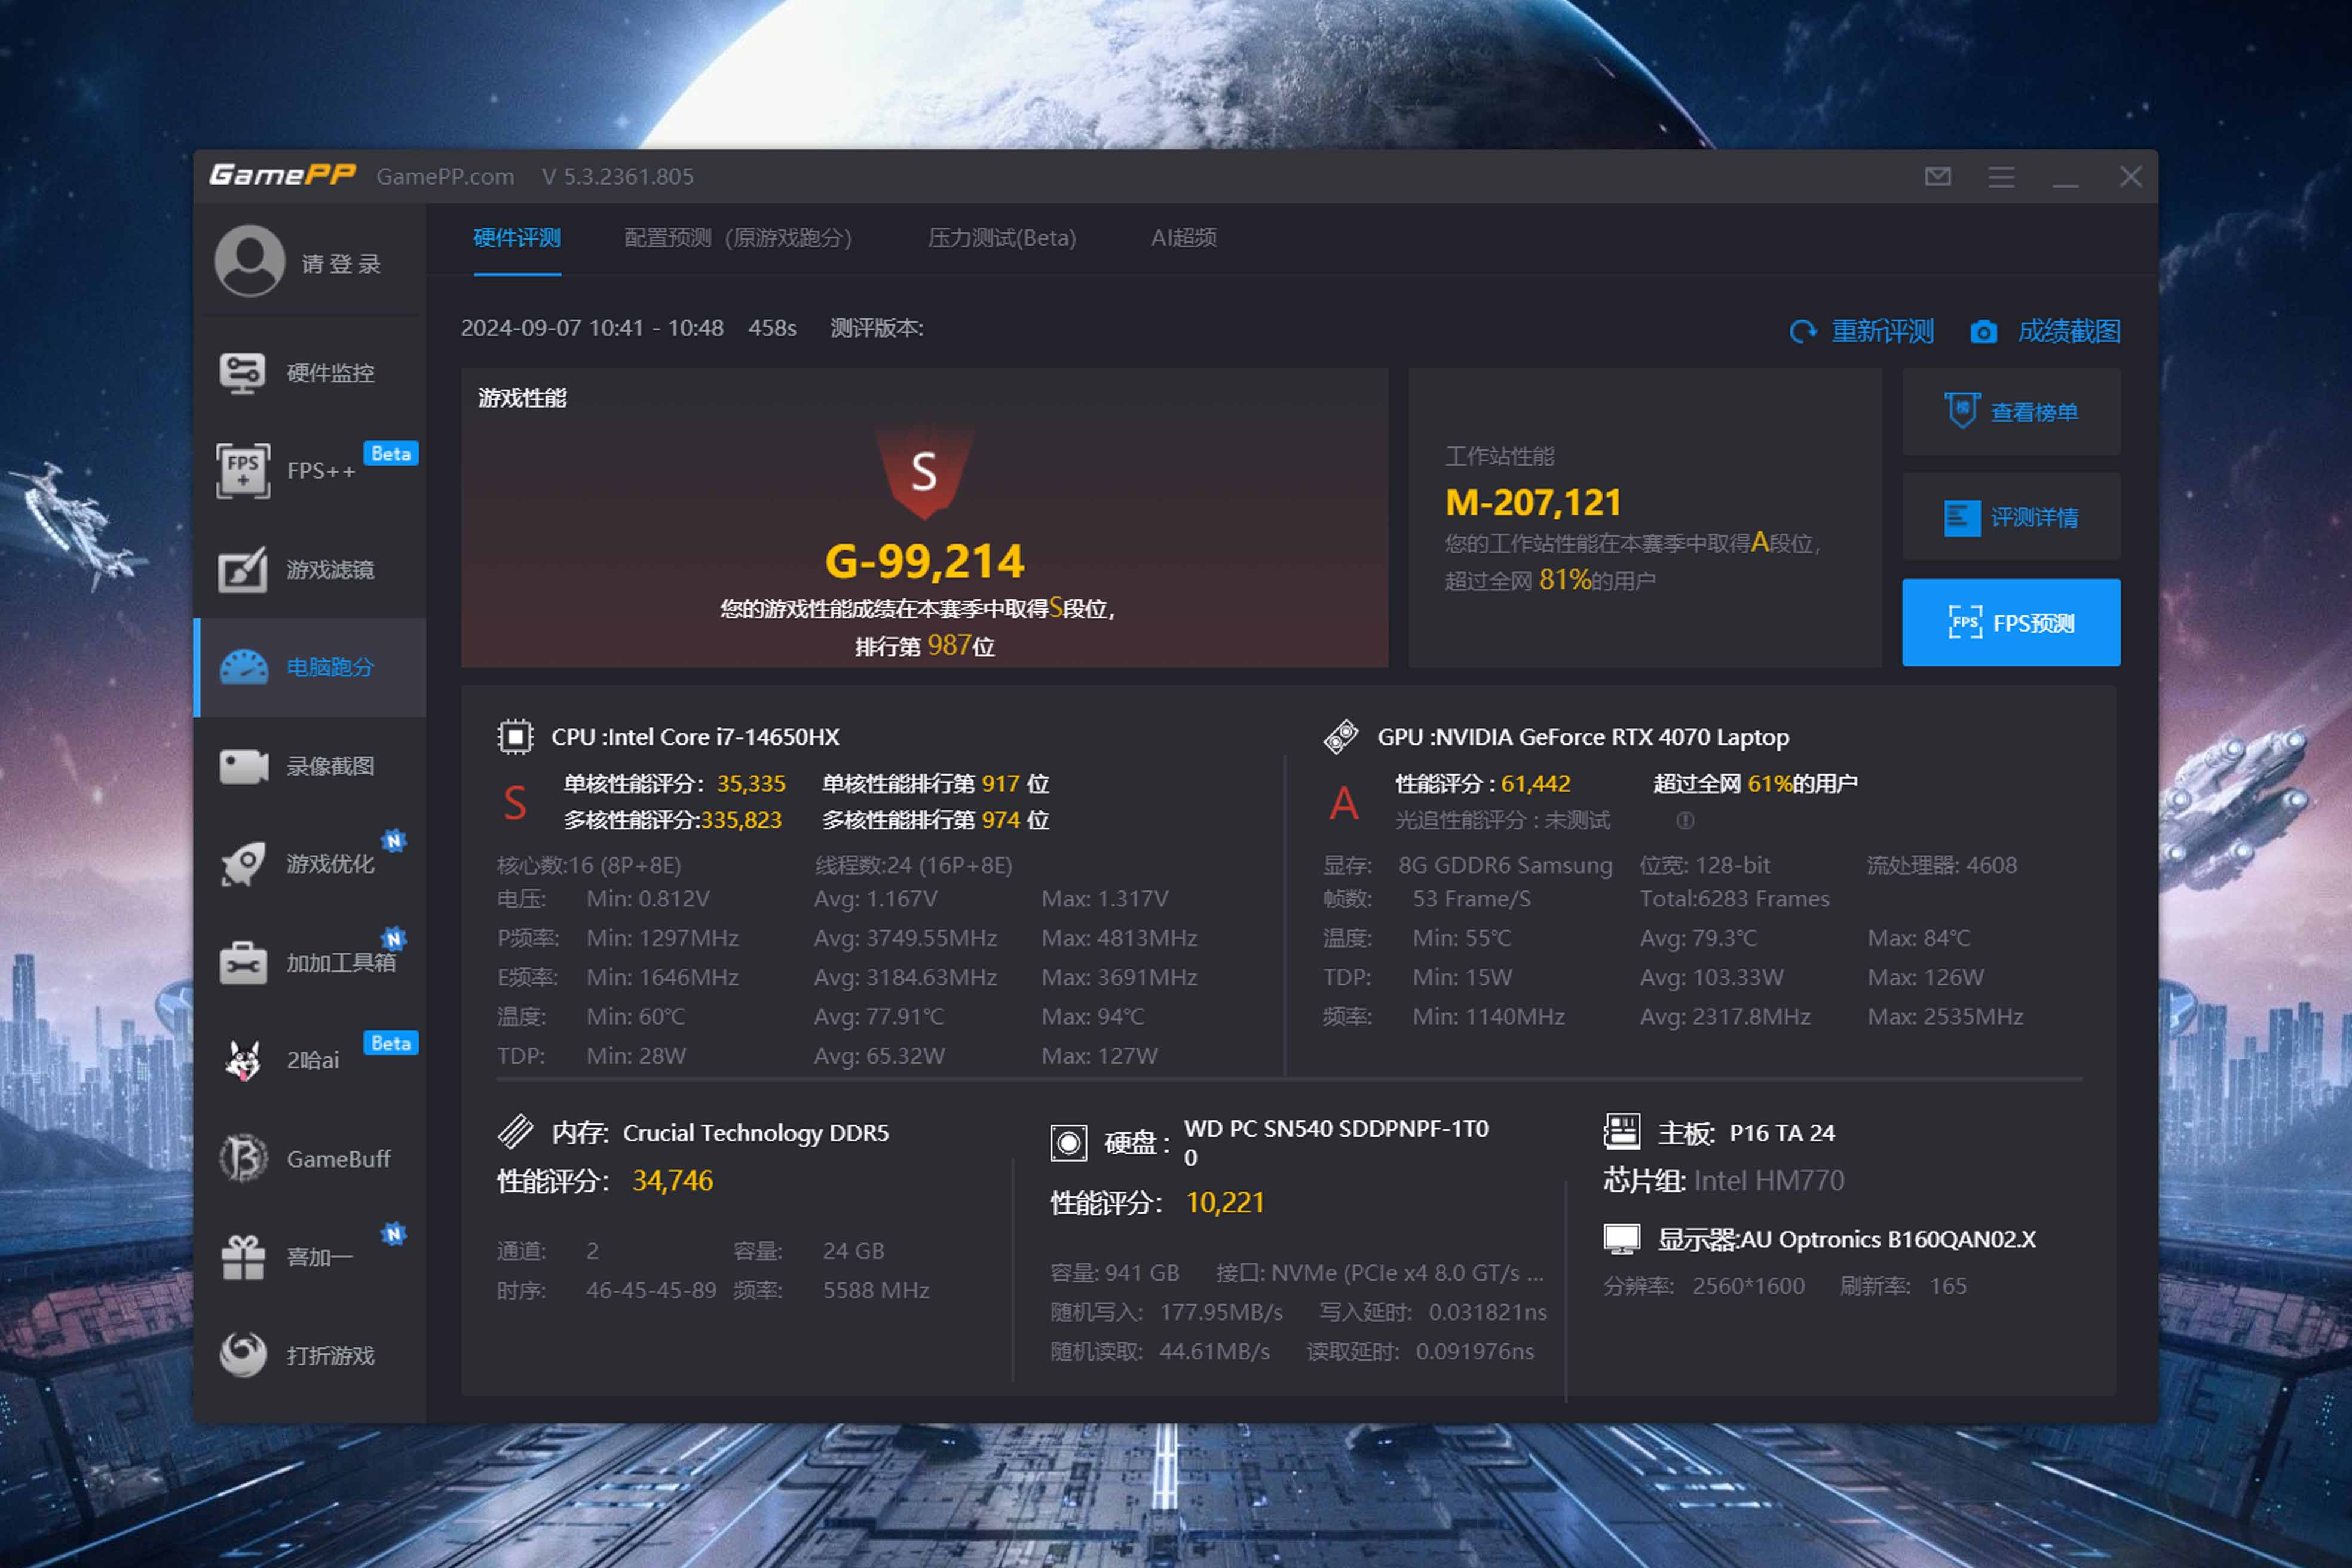Open the 喜加一 gift icon
This screenshot has width=2352, height=1568.
click(242, 1257)
